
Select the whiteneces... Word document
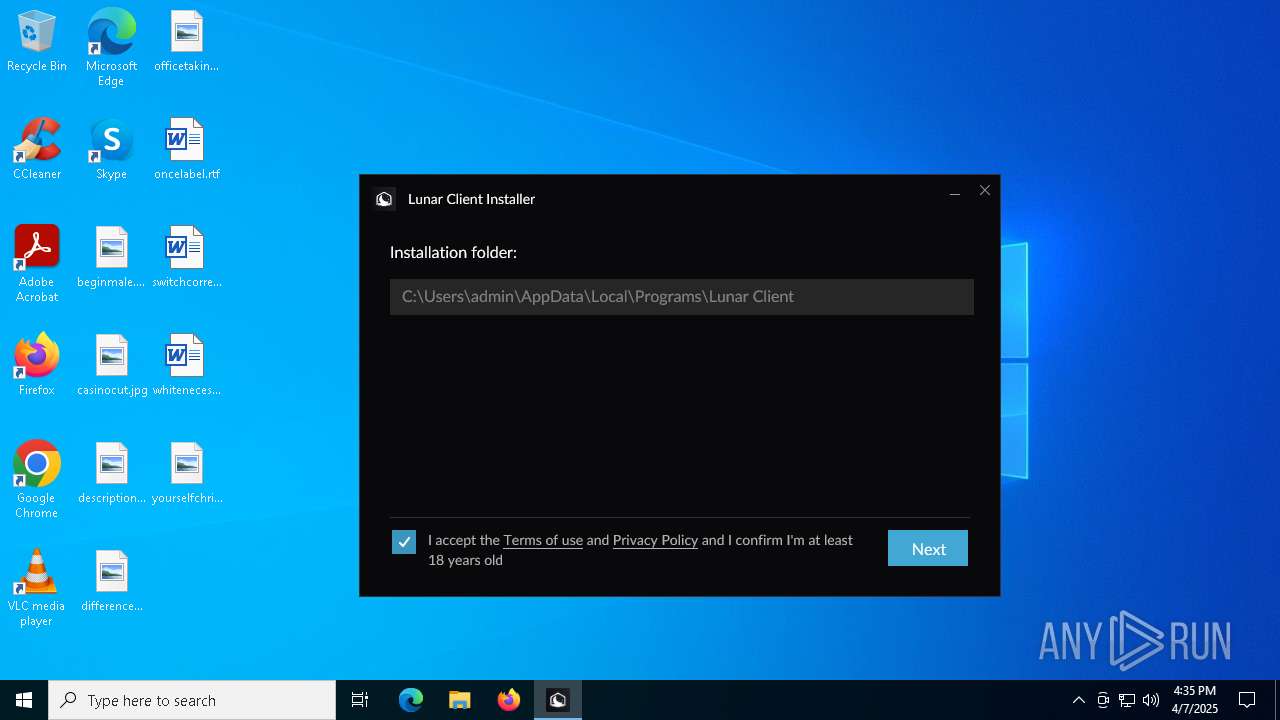pyautogui.click(x=186, y=366)
